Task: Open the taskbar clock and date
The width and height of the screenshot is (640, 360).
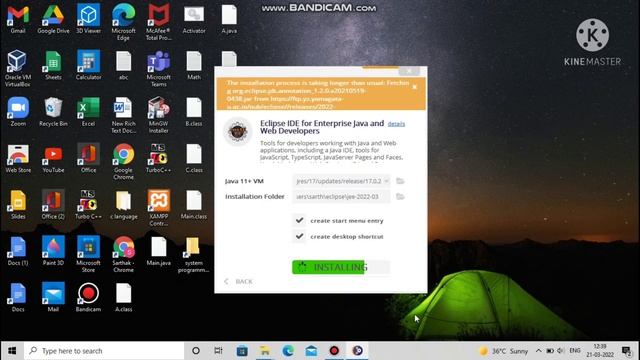Action: click(x=600, y=351)
